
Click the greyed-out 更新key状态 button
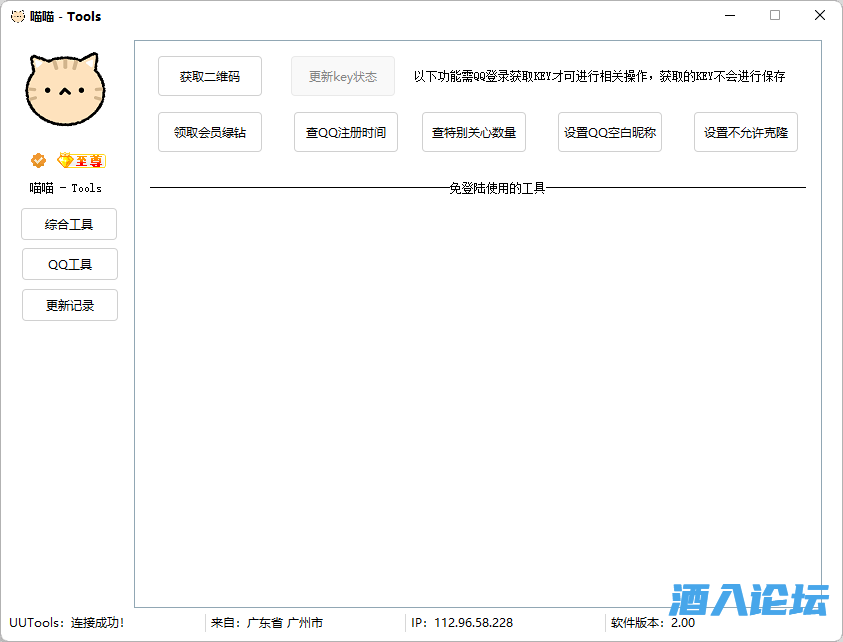tap(342, 77)
